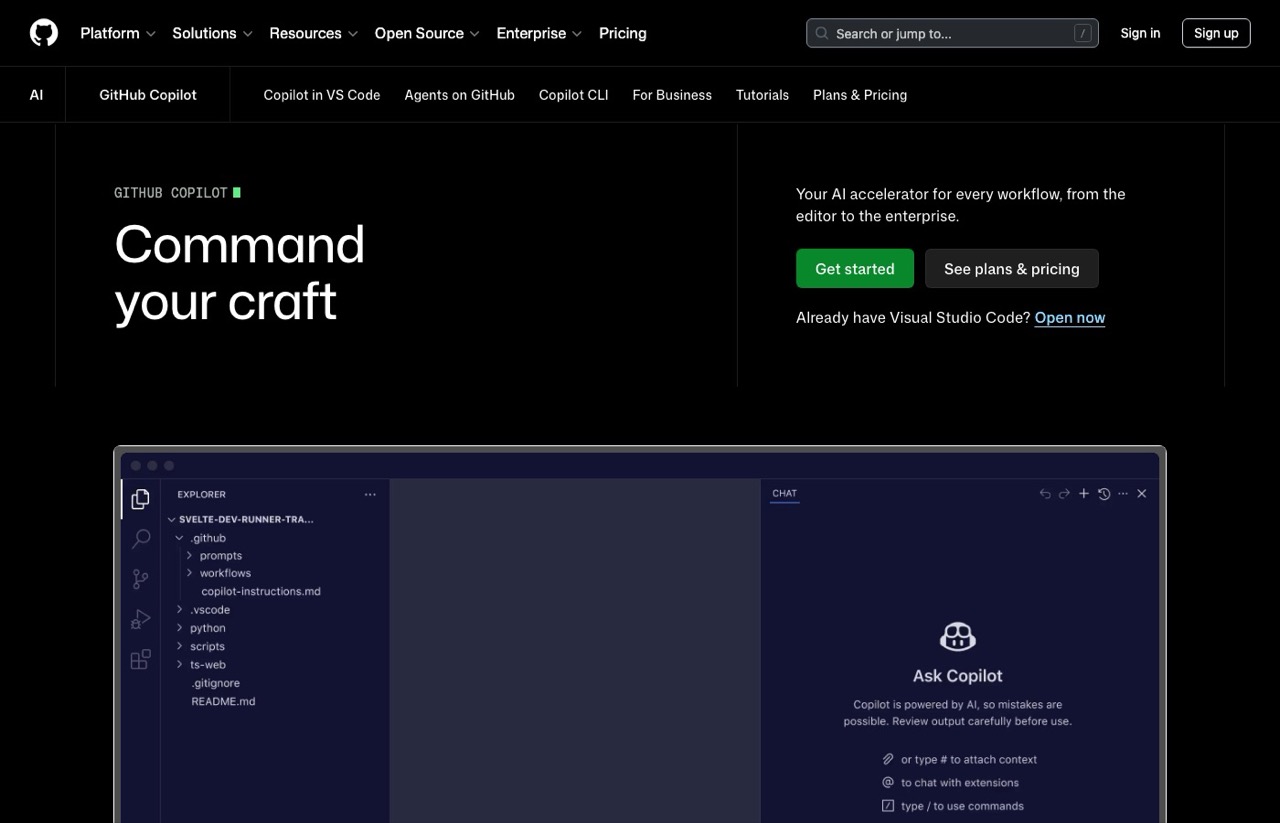Open the Enterprise dropdown menu
The width and height of the screenshot is (1280, 823).
point(539,33)
